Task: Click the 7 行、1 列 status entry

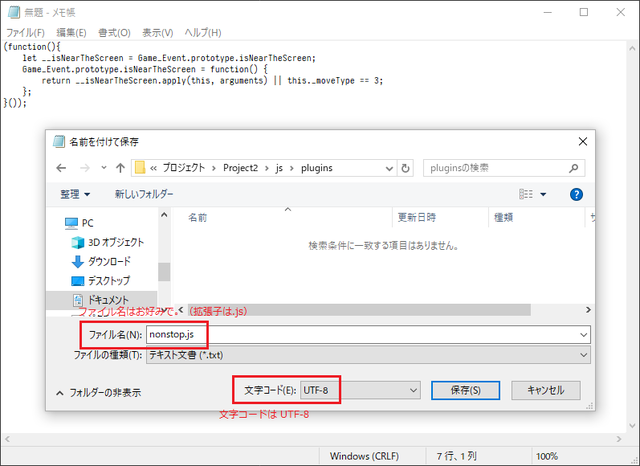Action: [x=456, y=456]
